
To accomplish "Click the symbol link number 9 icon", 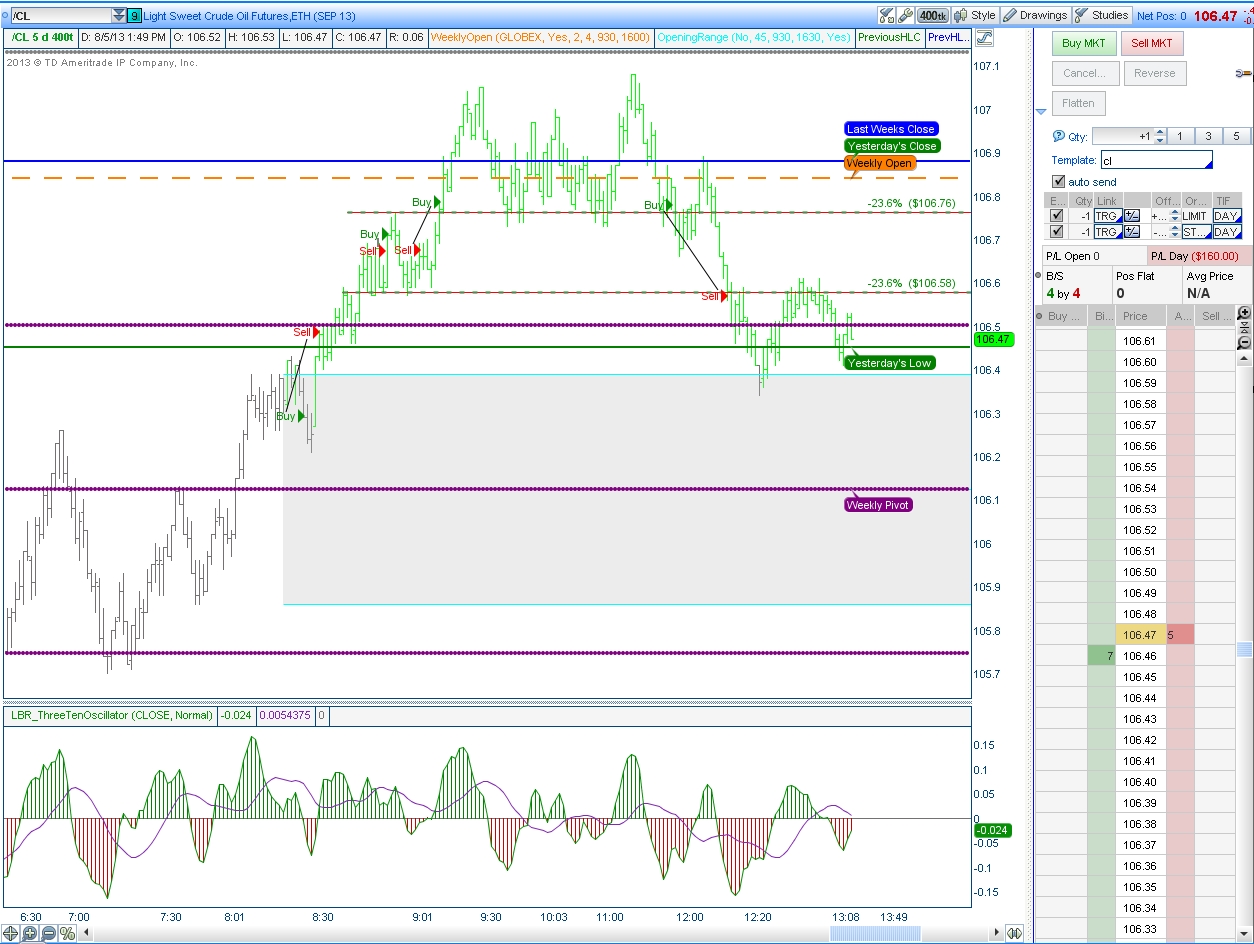I will coord(134,16).
